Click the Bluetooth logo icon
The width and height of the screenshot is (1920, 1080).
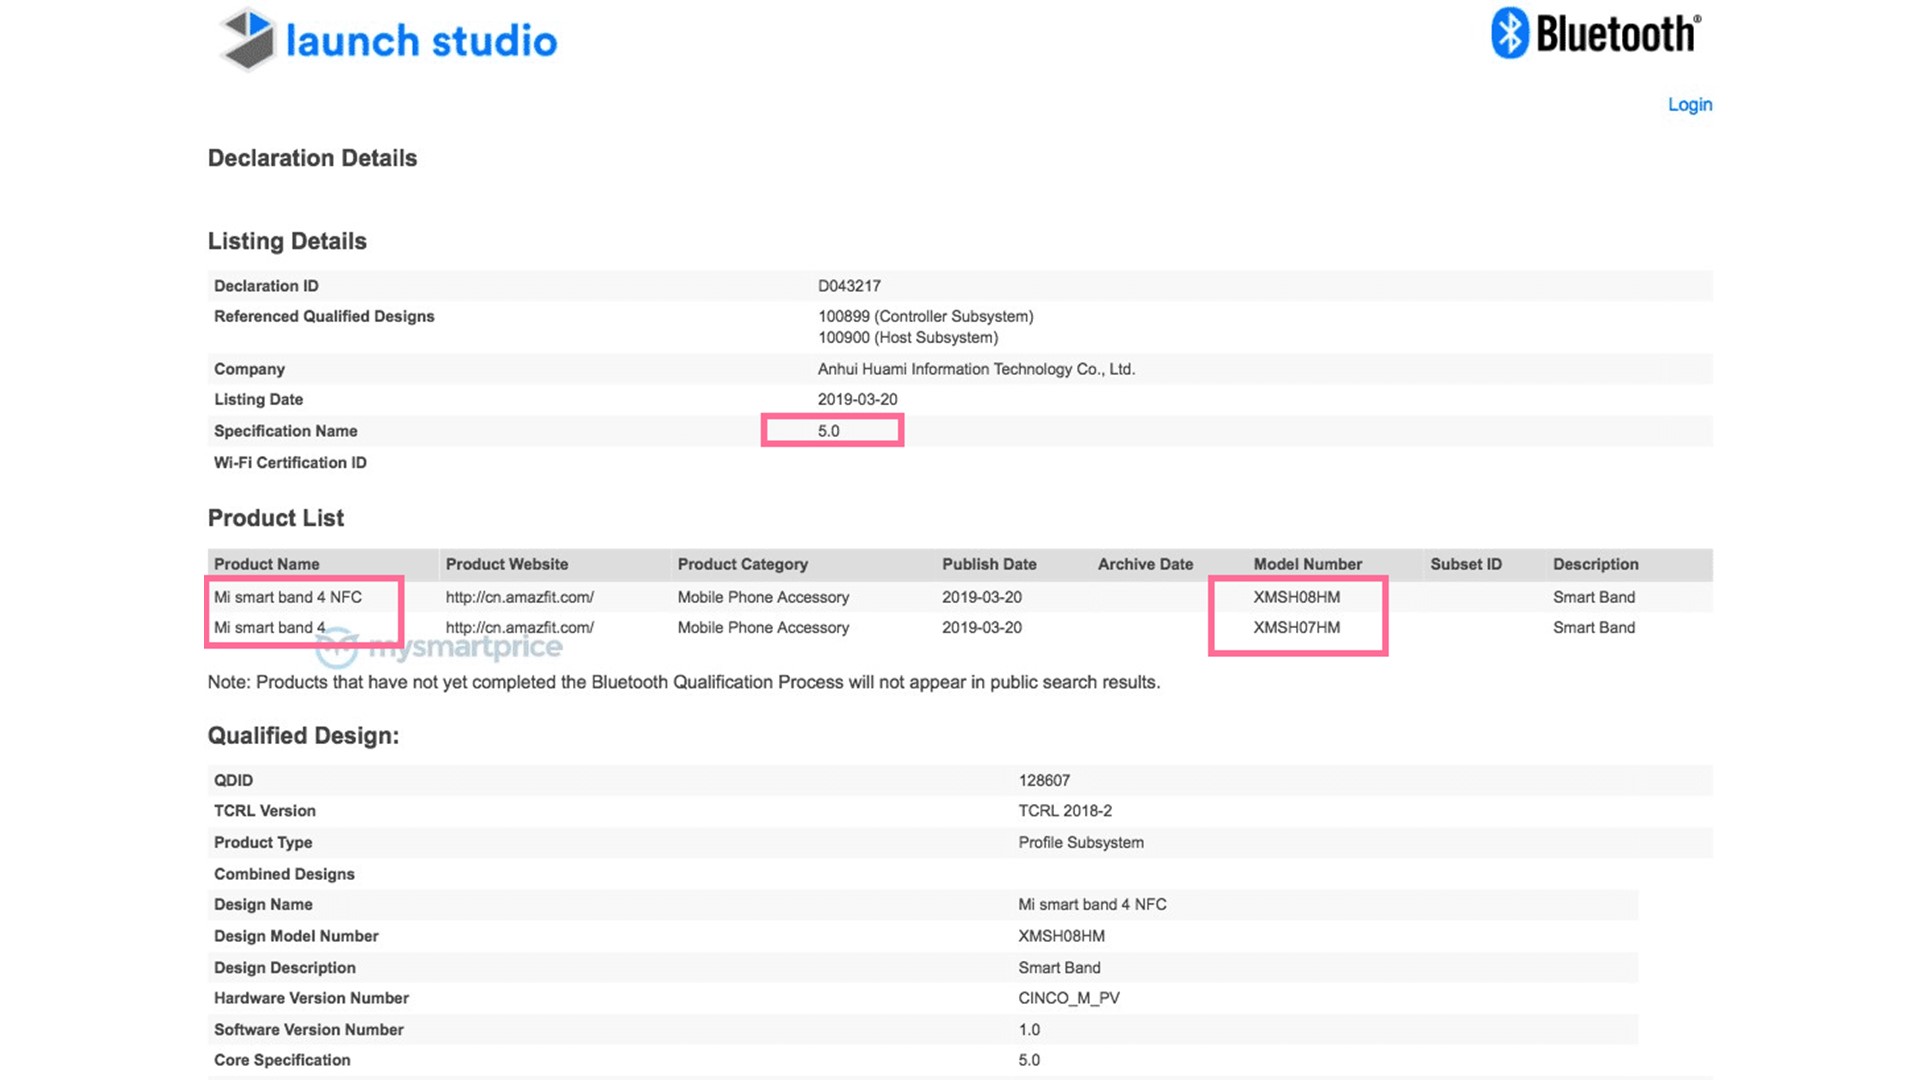(1510, 33)
